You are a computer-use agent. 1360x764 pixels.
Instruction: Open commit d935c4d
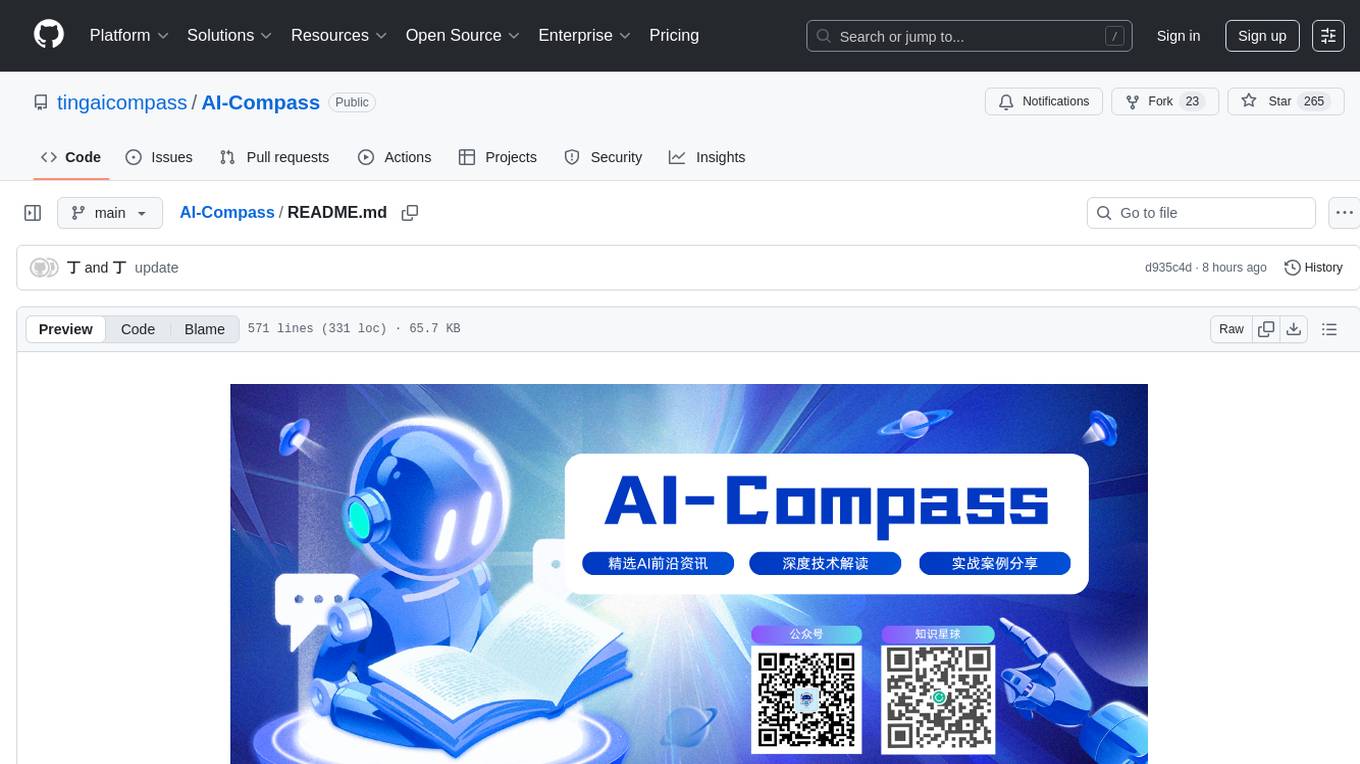point(1168,268)
